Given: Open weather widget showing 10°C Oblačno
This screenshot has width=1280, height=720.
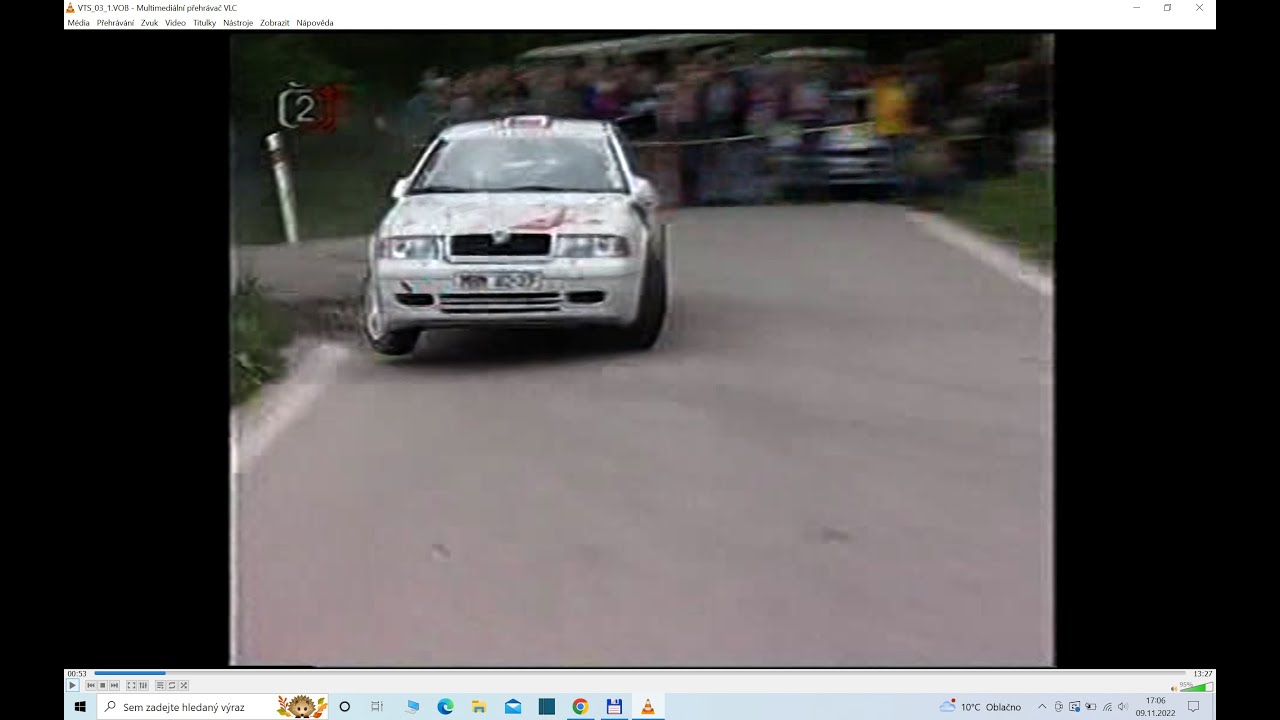Looking at the screenshot, I should coord(980,706).
